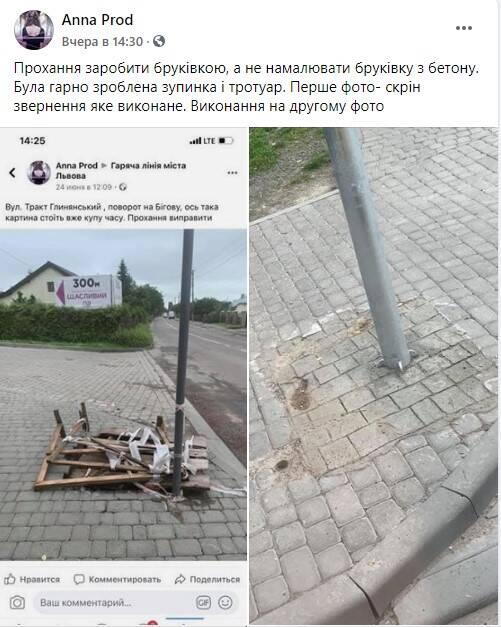The image size is (501, 627).
Task: Click the public globe privacy icon
Action: point(159,41)
